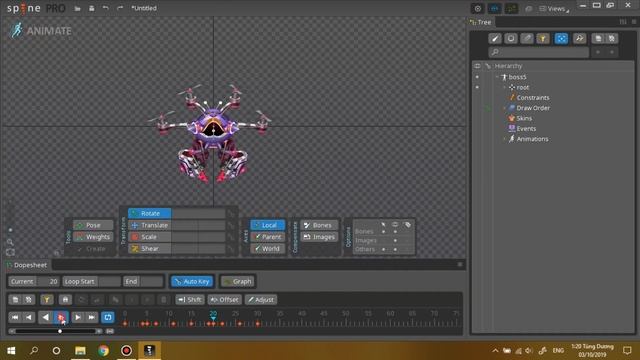Screen dimensions: 640x360
Task: Click the fit-to-view frame icon in viewport
Action: pos(10,252)
